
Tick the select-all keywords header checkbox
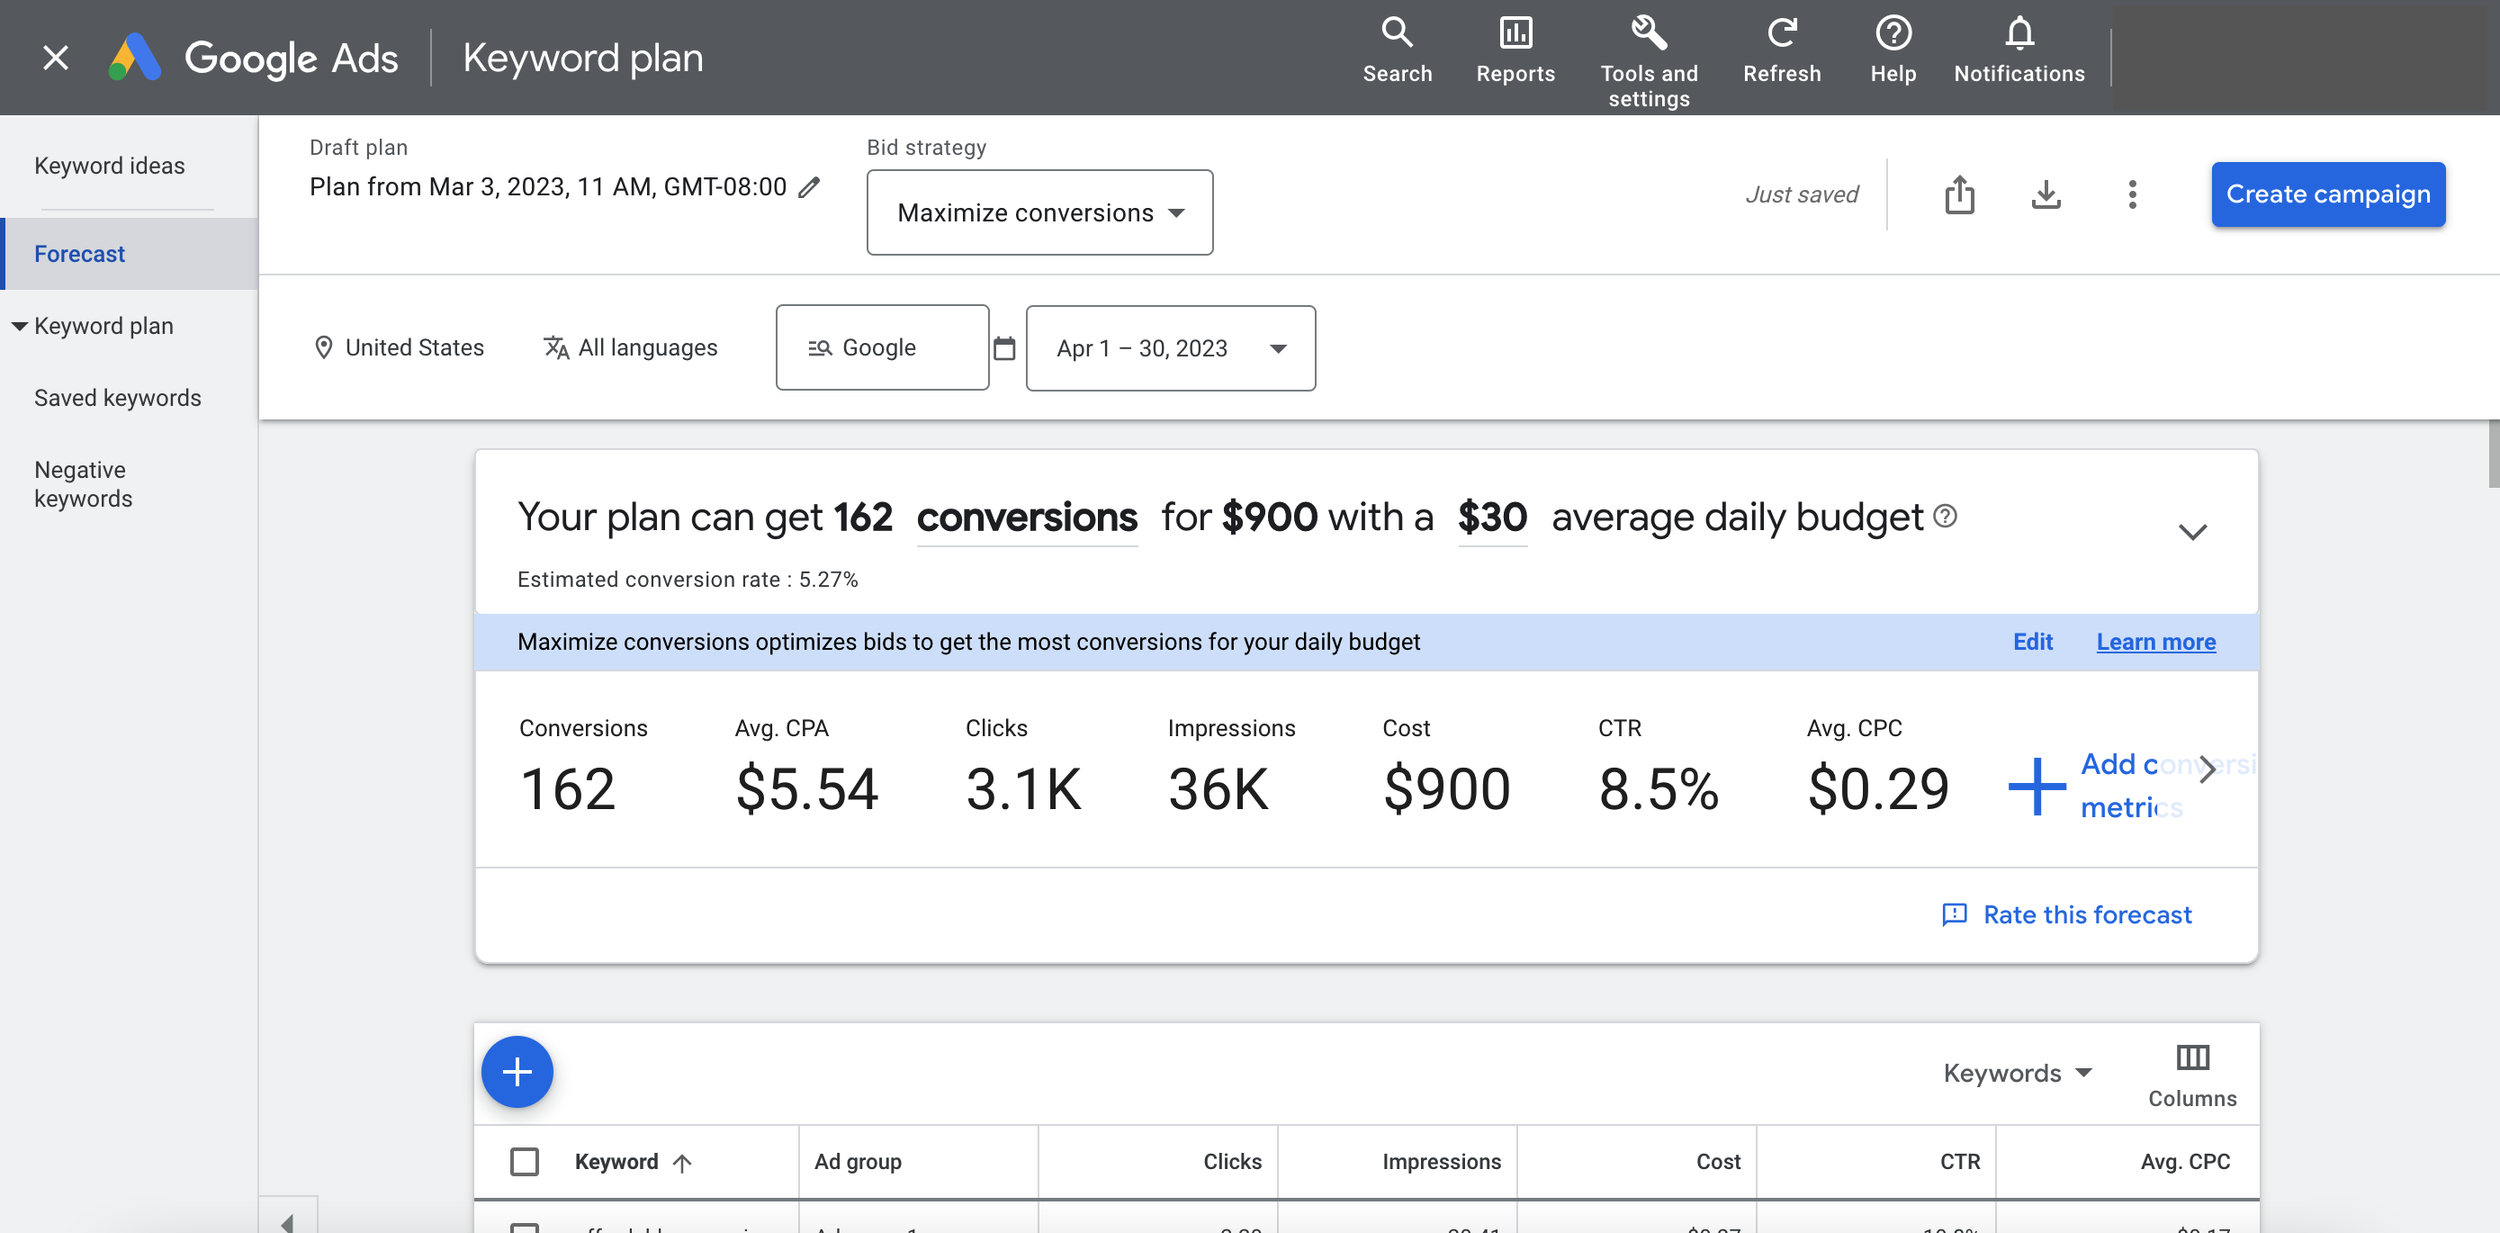pyautogui.click(x=524, y=1161)
